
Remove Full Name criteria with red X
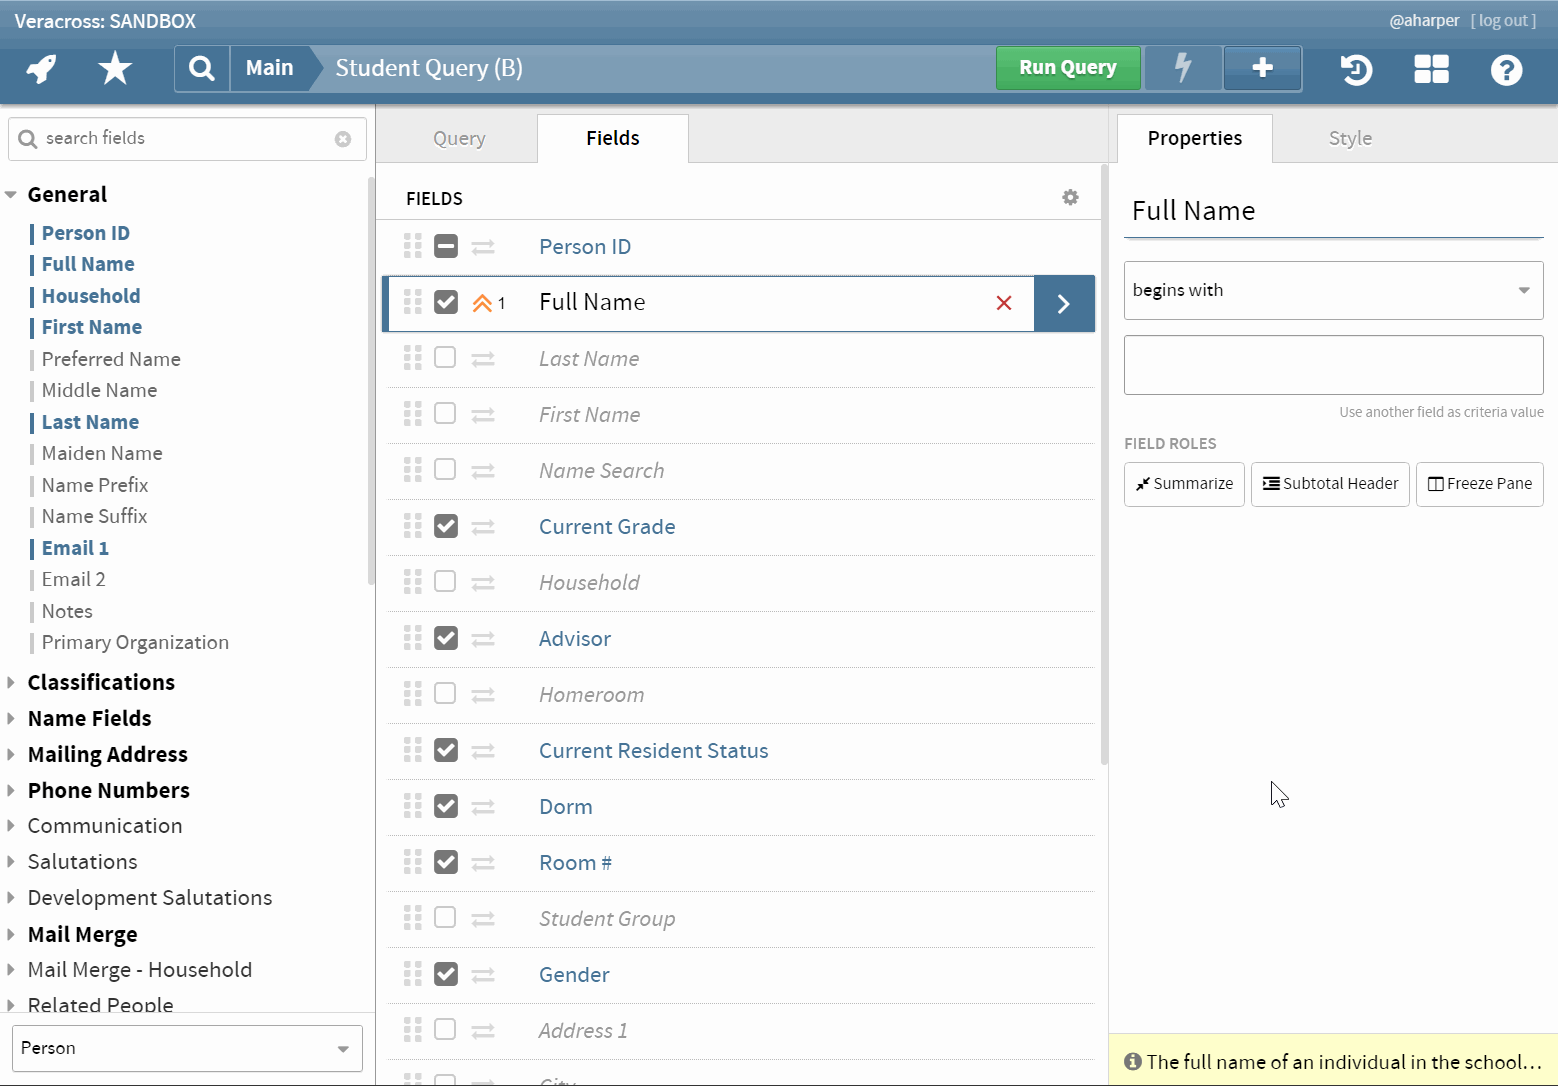(x=1004, y=303)
